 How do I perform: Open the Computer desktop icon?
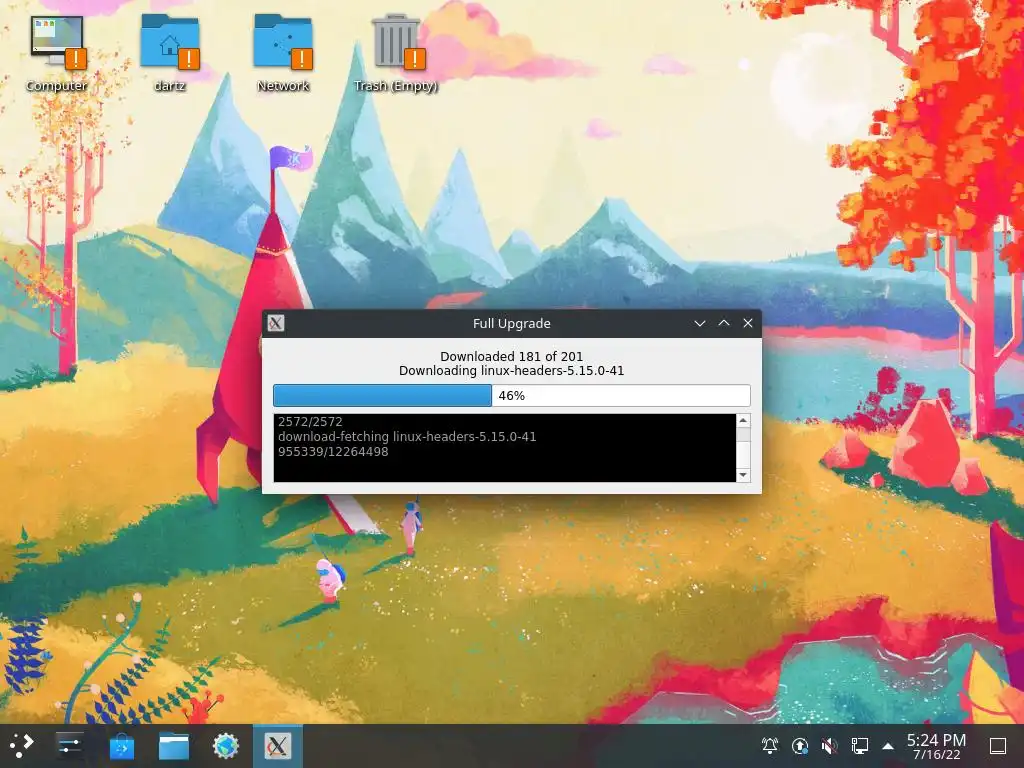[x=57, y=54]
